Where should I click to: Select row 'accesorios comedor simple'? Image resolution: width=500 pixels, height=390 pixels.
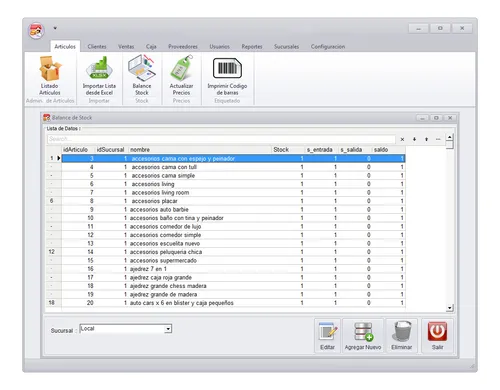click(x=233, y=235)
